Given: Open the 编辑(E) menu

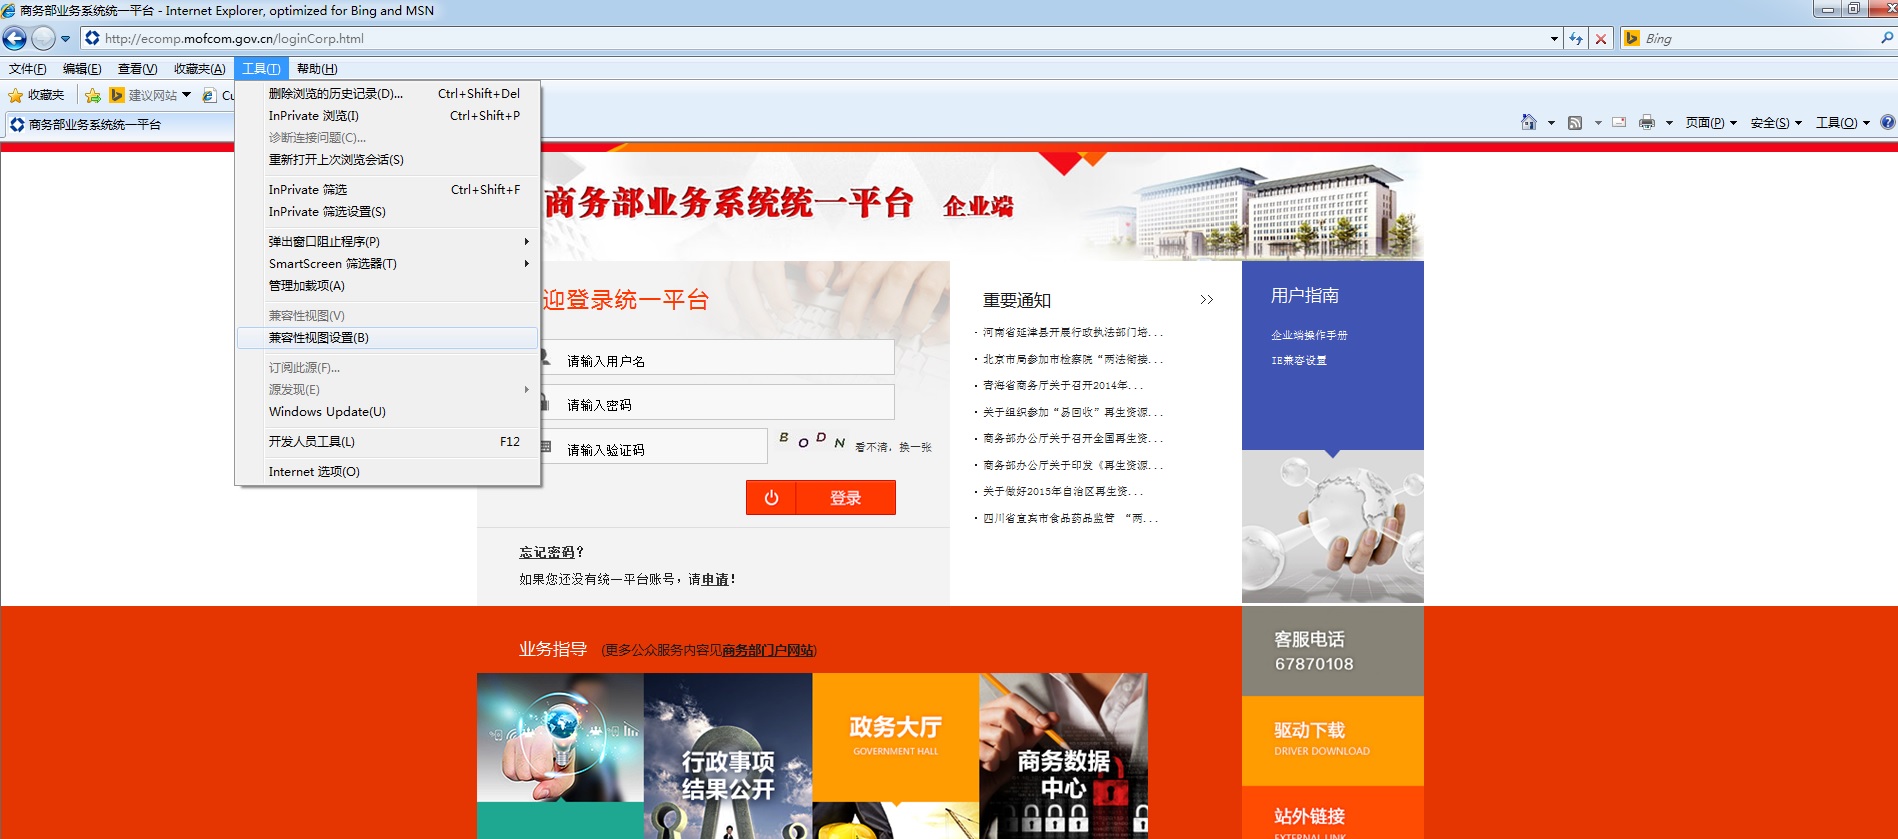Looking at the screenshot, I should [x=82, y=69].
